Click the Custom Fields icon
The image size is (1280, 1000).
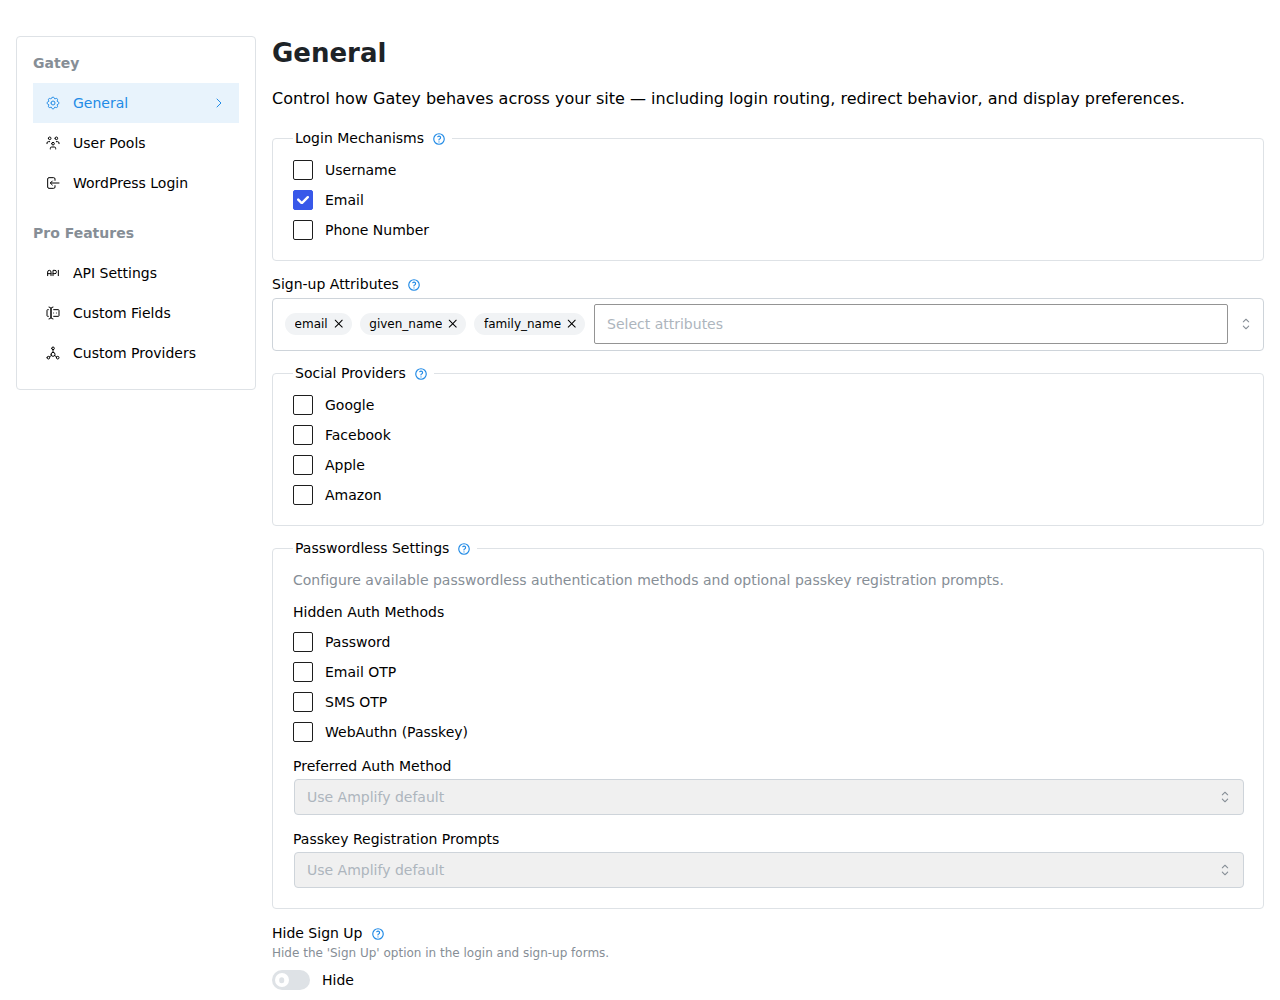click(x=53, y=313)
